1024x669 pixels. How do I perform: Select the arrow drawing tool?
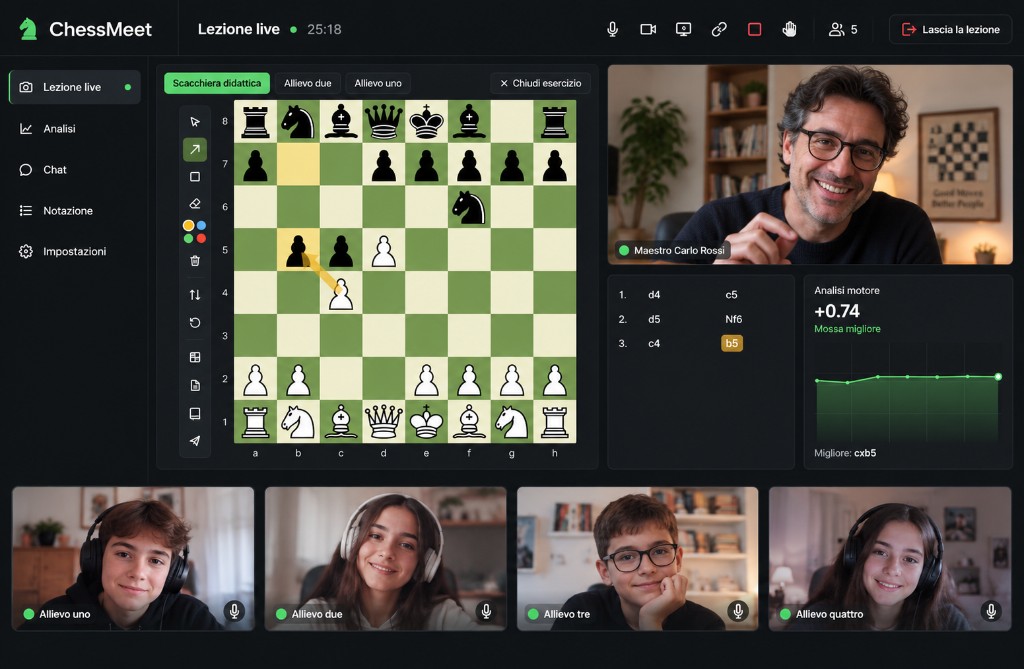point(195,150)
